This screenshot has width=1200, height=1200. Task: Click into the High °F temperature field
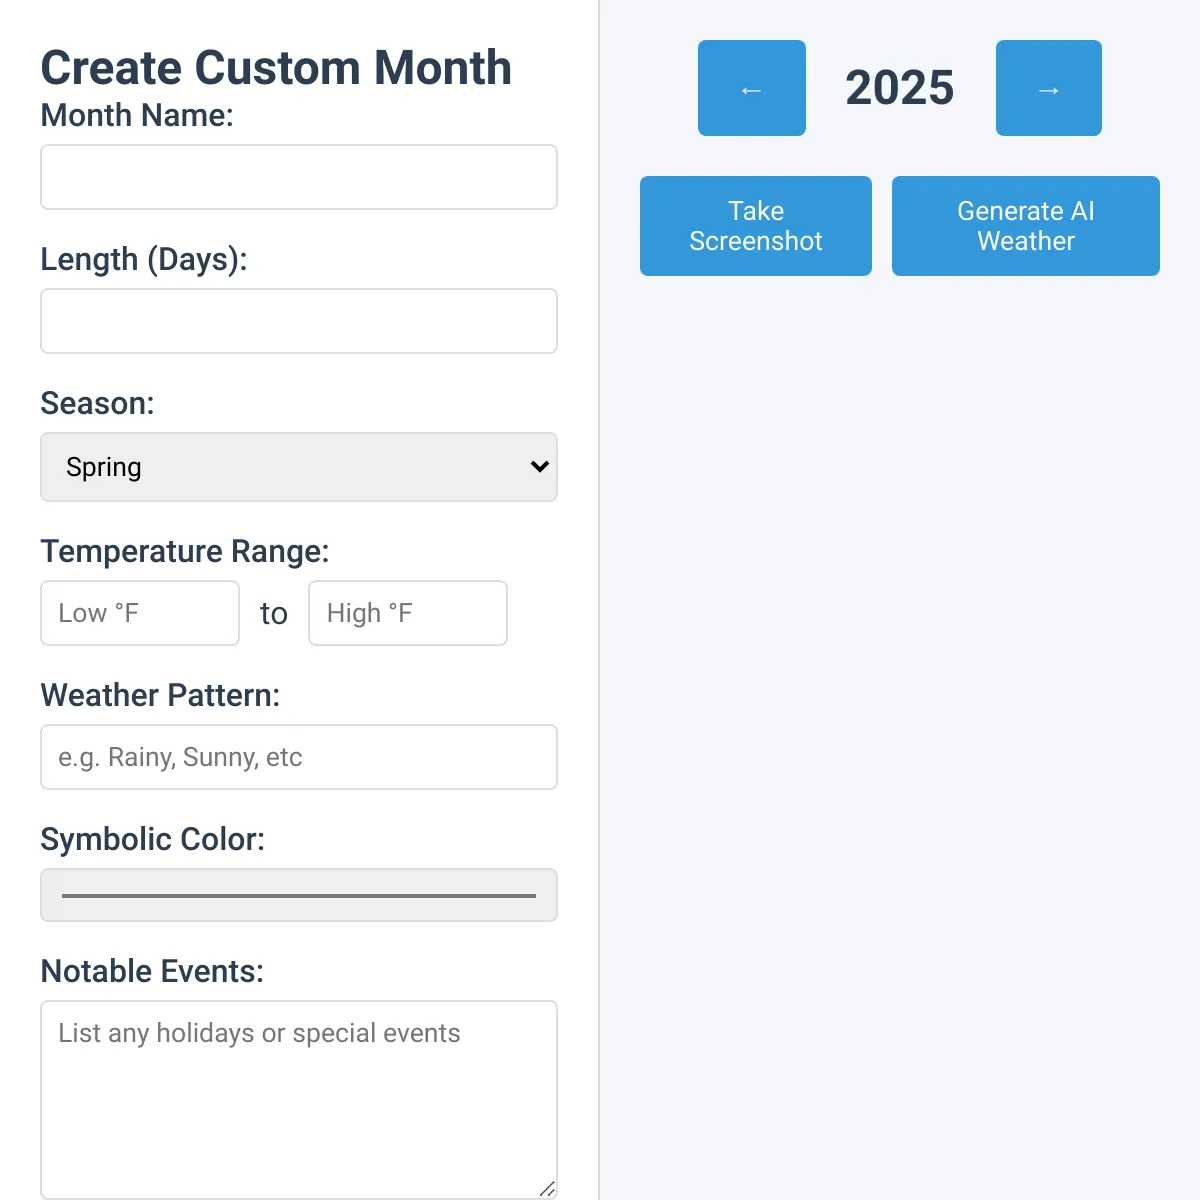coord(408,613)
